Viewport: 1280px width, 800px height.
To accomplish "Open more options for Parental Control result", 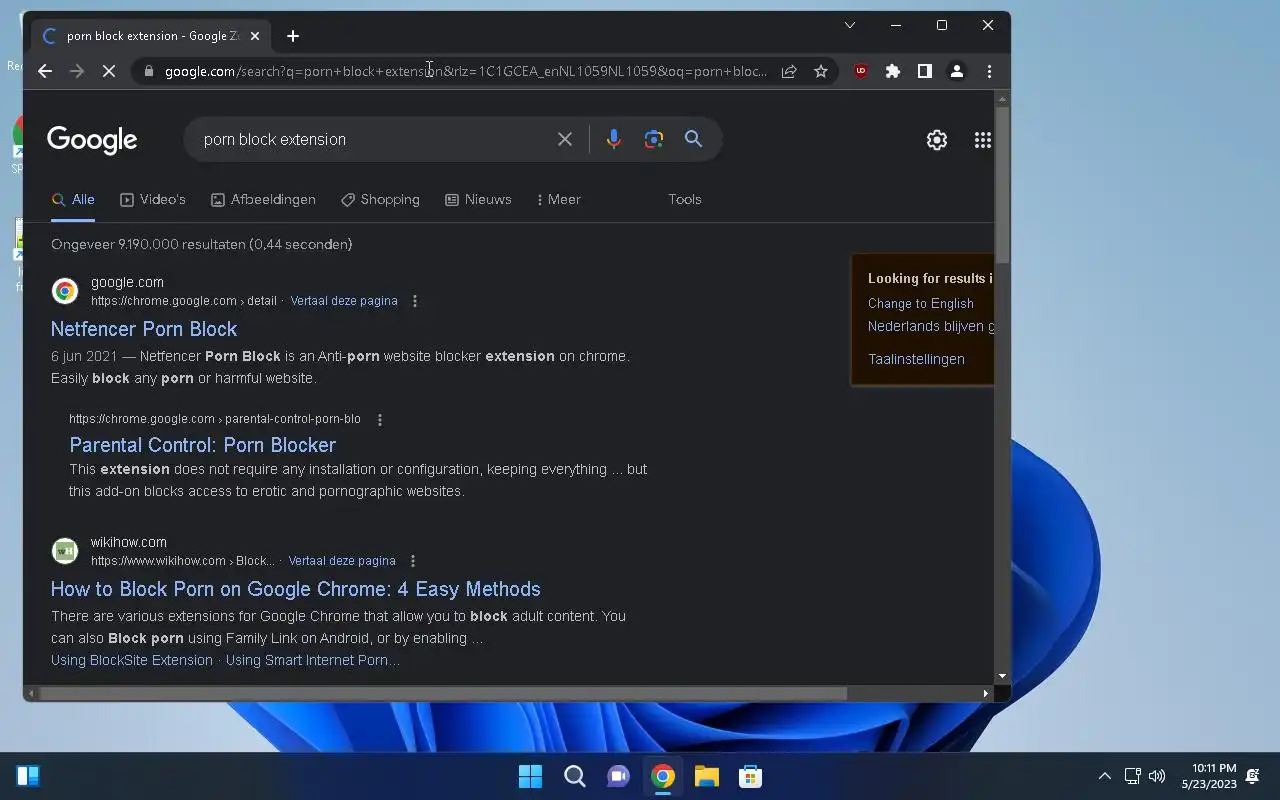I will [x=379, y=419].
